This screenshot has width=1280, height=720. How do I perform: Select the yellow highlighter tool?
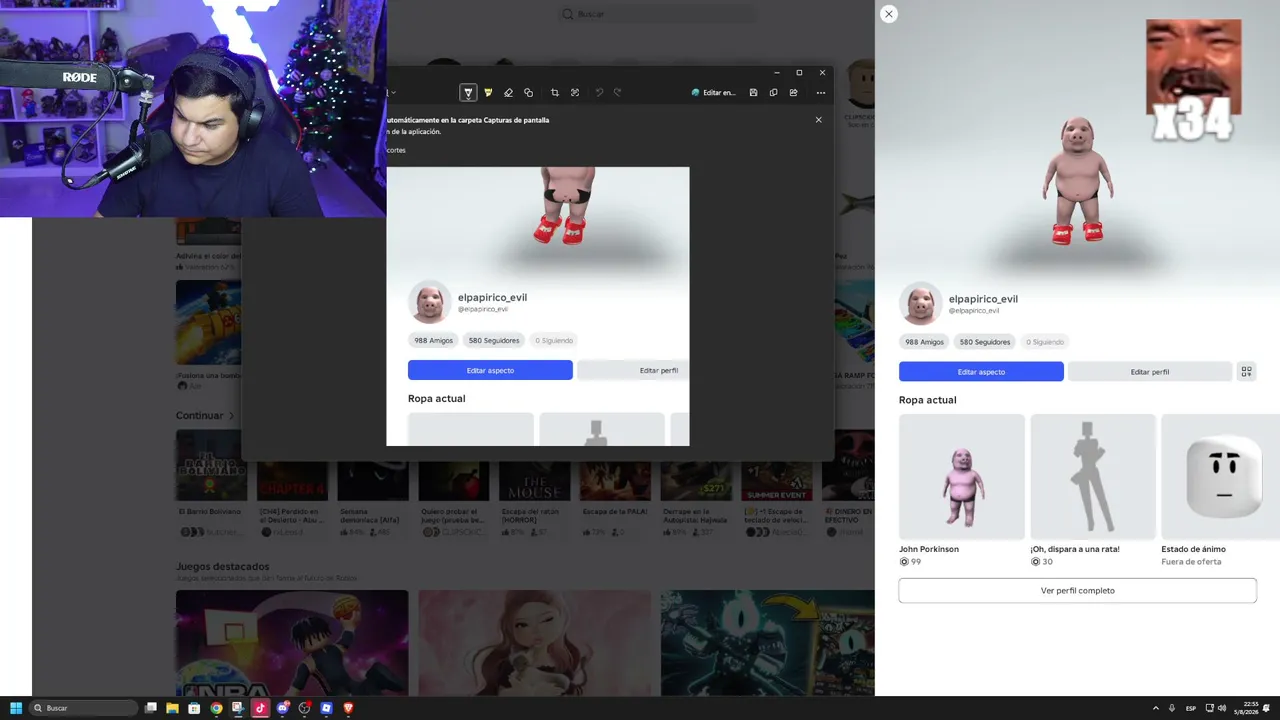pyautogui.click(x=488, y=93)
